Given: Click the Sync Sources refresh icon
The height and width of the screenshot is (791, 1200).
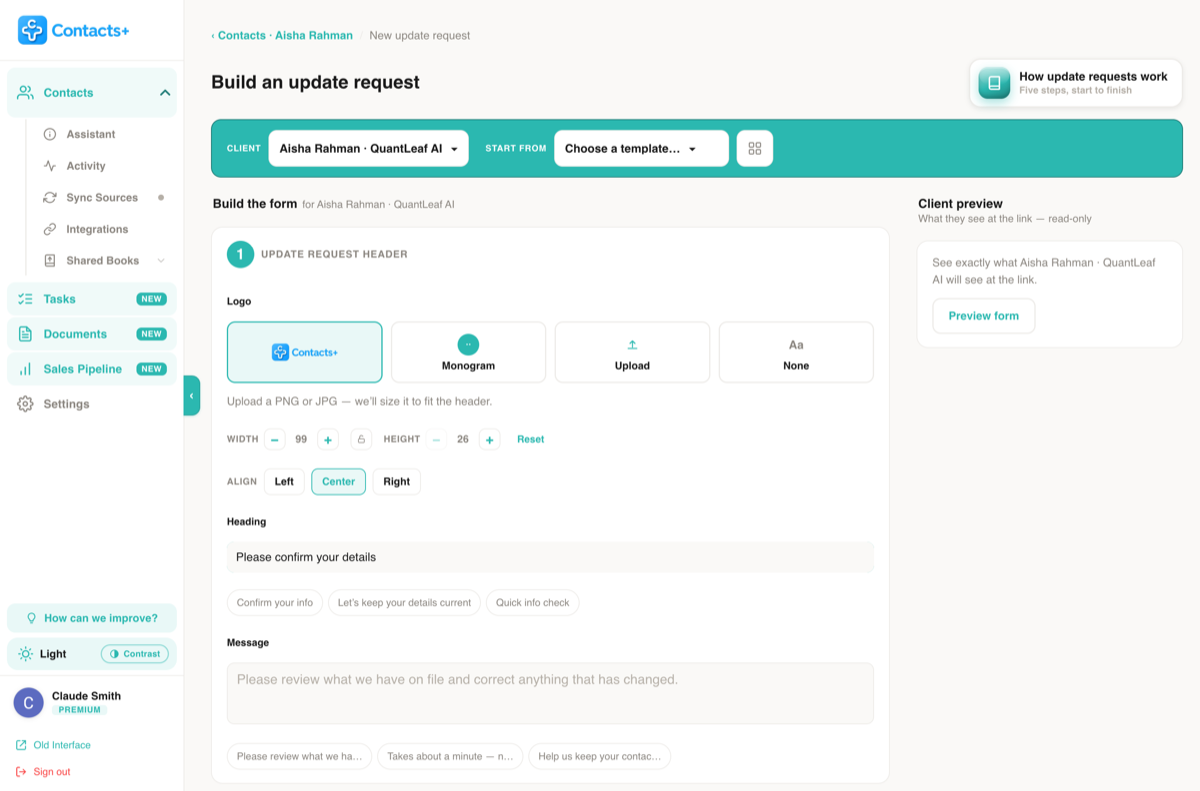Looking at the screenshot, I should (x=50, y=198).
